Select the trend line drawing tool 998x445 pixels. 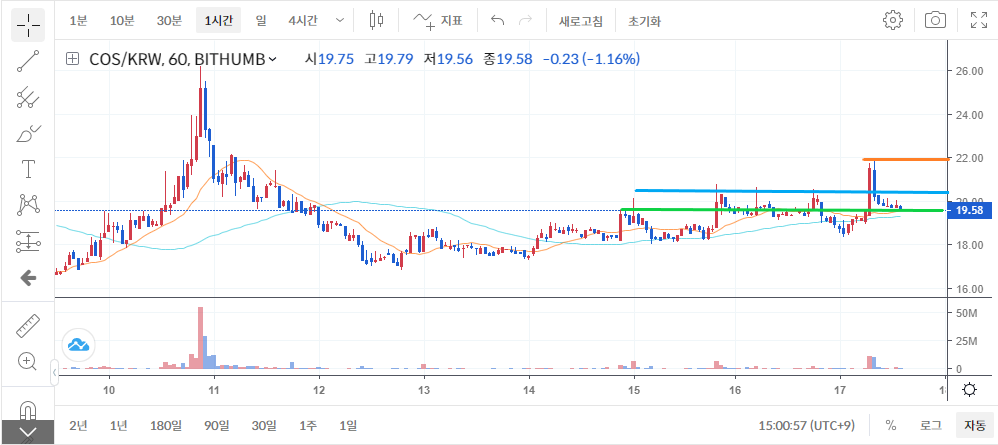click(x=28, y=61)
